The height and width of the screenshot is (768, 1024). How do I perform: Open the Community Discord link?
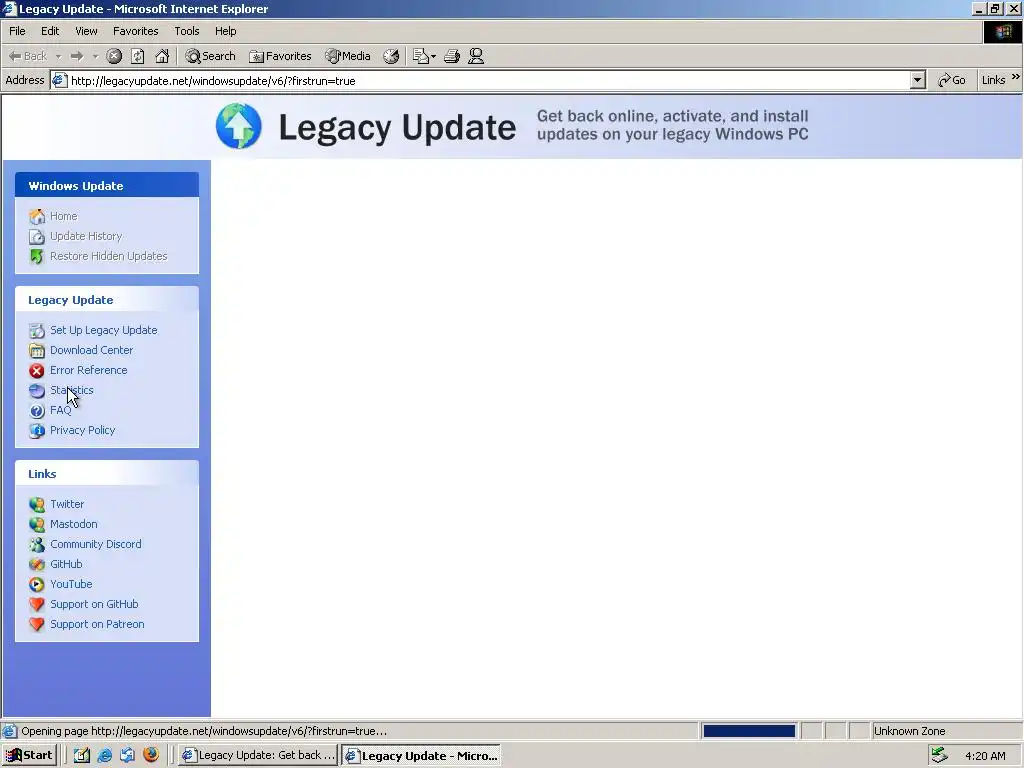tap(96, 544)
